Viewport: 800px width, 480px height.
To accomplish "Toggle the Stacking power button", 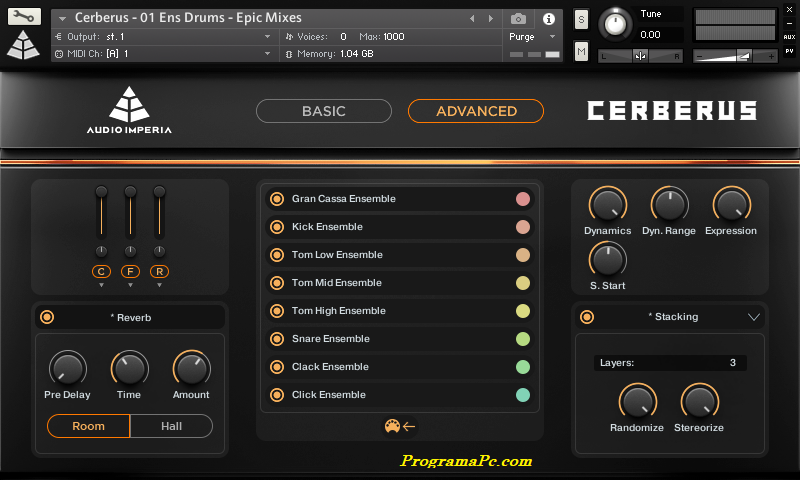I will (x=587, y=317).
